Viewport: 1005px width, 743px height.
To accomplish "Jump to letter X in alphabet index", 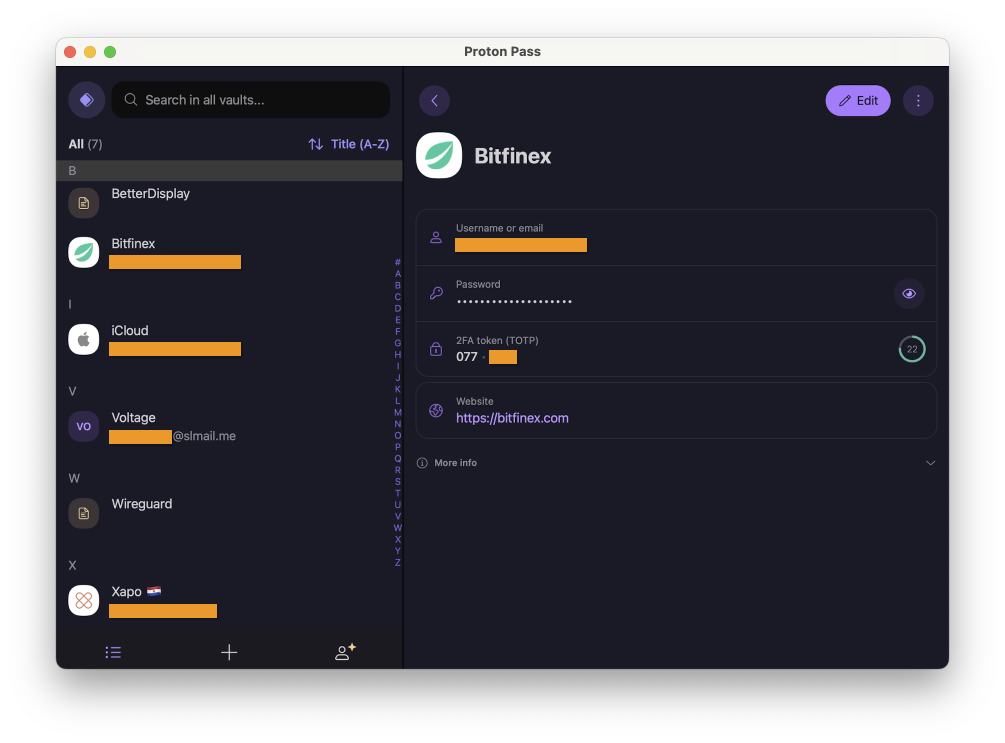I will (397, 539).
